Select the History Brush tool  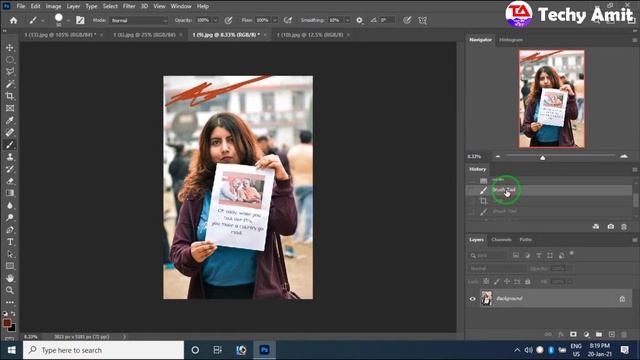click(10, 169)
